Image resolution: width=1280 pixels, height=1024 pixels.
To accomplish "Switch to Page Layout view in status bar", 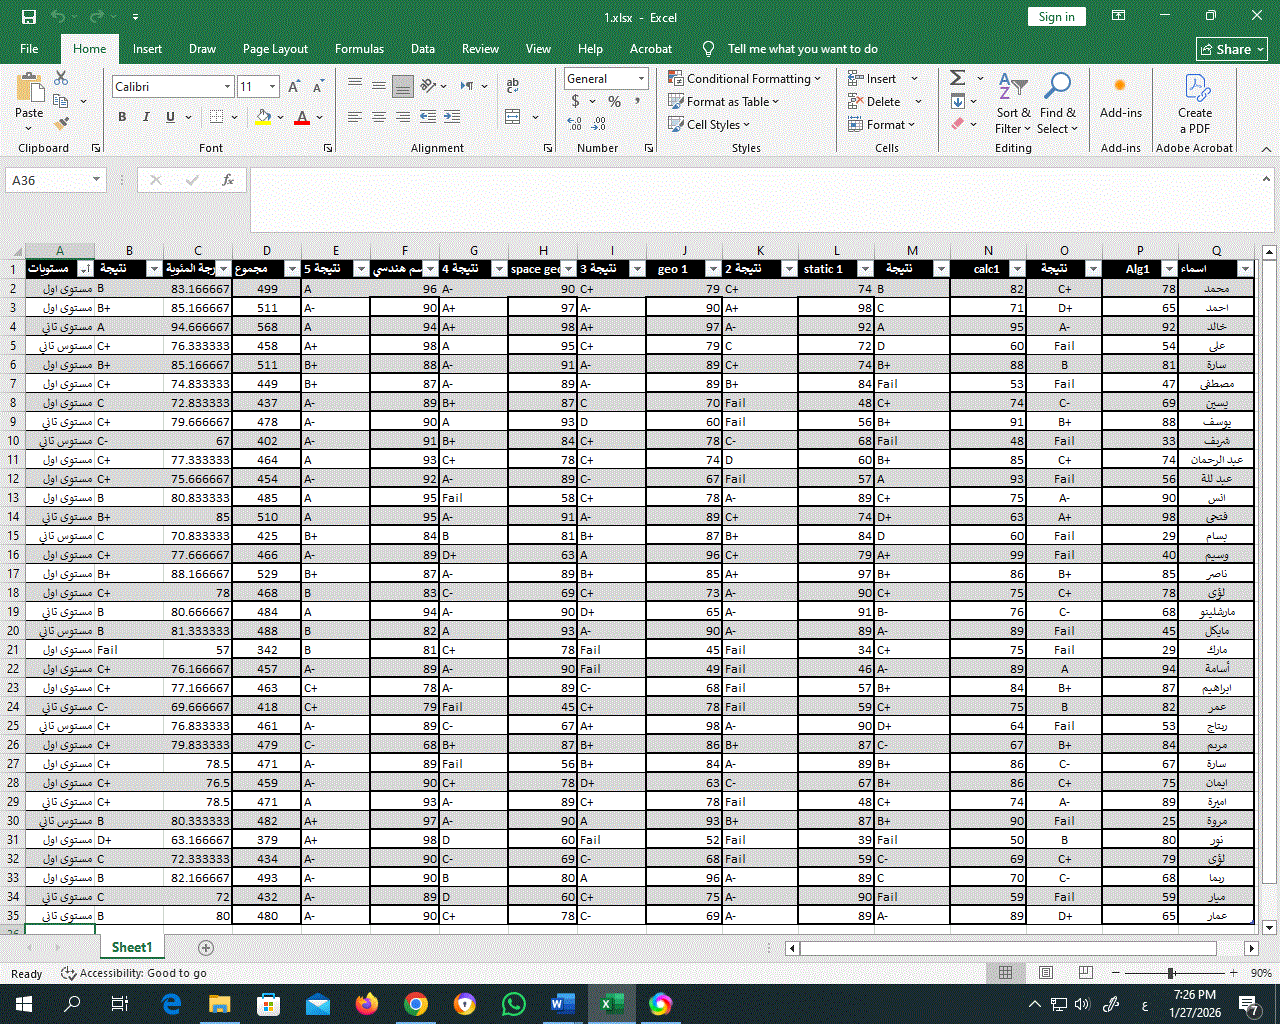I will tap(1045, 972).
